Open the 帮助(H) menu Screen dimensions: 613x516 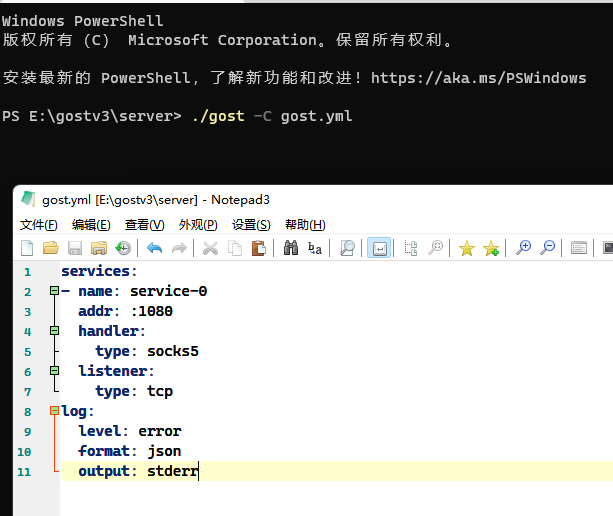pos(305,225)
